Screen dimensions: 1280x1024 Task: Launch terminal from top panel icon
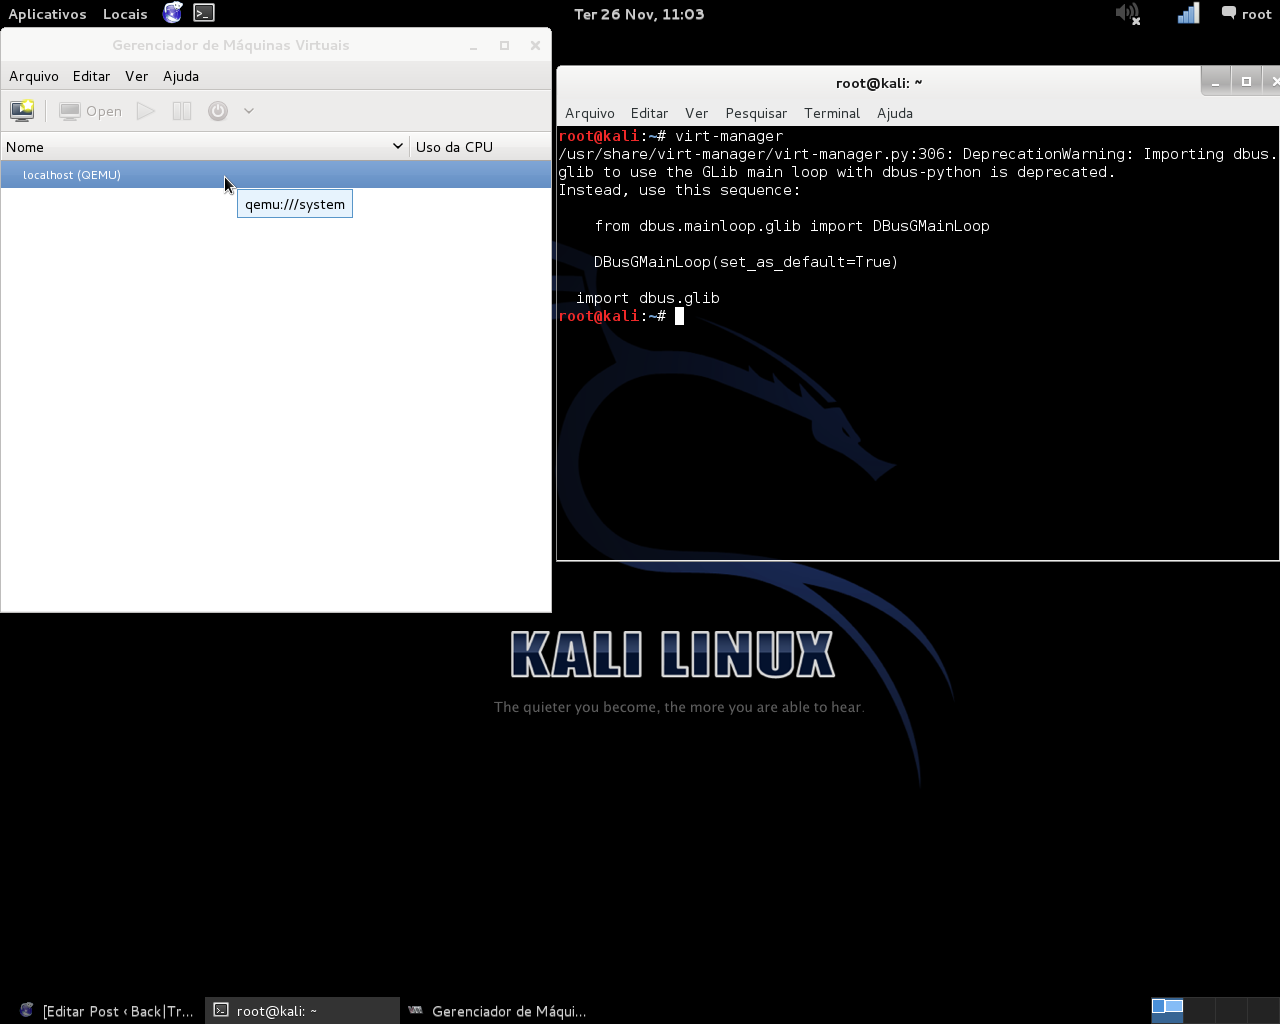204,13
